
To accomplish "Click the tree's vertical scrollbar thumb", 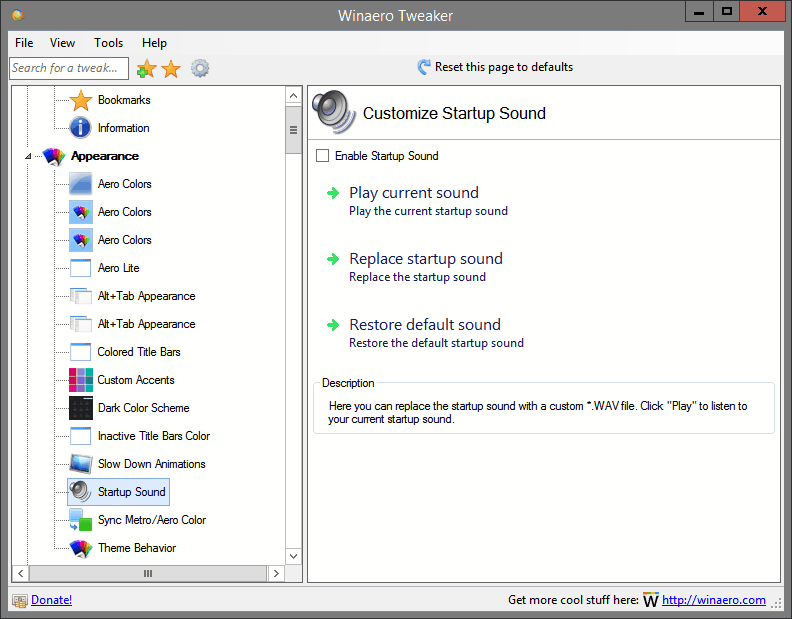I will tap(293, 130).
